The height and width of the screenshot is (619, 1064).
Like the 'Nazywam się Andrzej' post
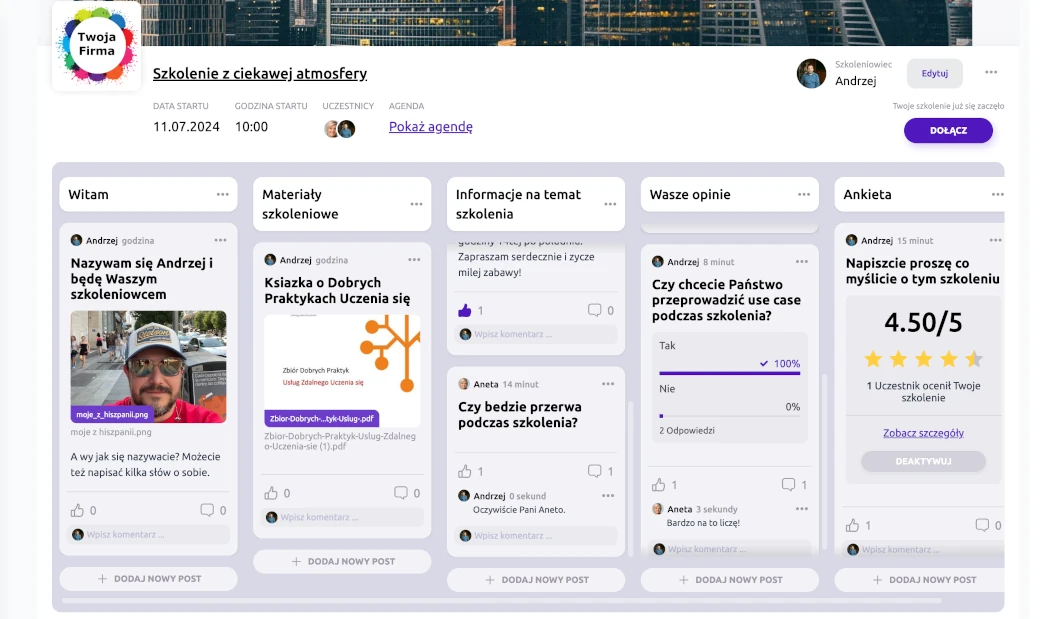pyautogui.click(x=77, y=510)
